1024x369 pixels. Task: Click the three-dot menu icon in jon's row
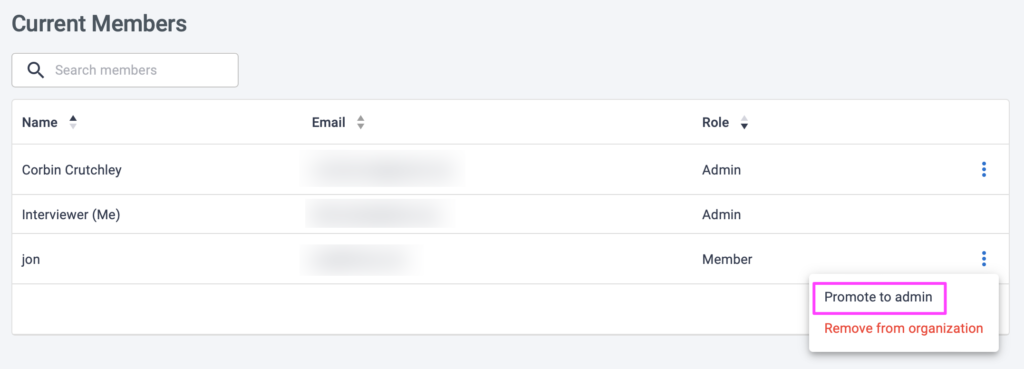pyautogui.click(x=984, y=259)
